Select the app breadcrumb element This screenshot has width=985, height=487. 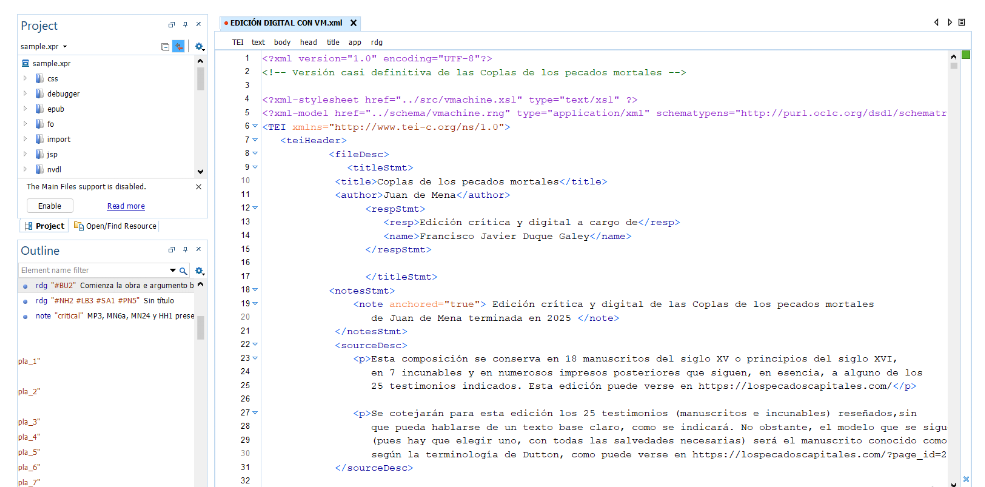355,42
